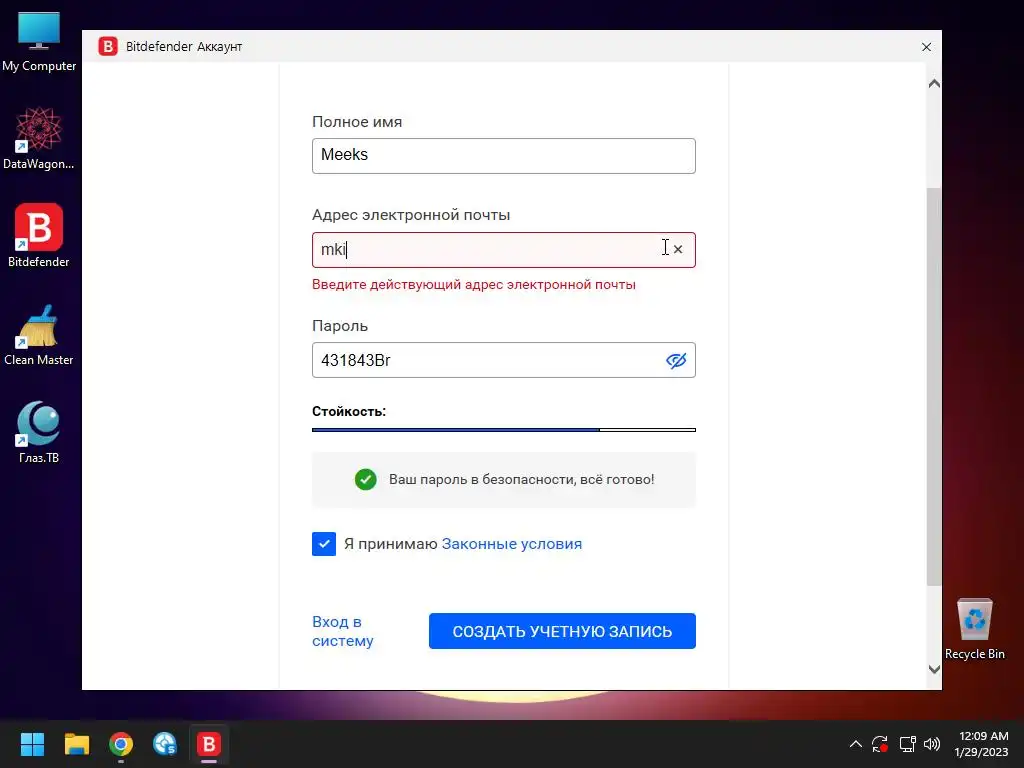Viewport: 1024px width, 768px height.
Task: Open the Windows Start menu
Action: [x=32, y=744]
